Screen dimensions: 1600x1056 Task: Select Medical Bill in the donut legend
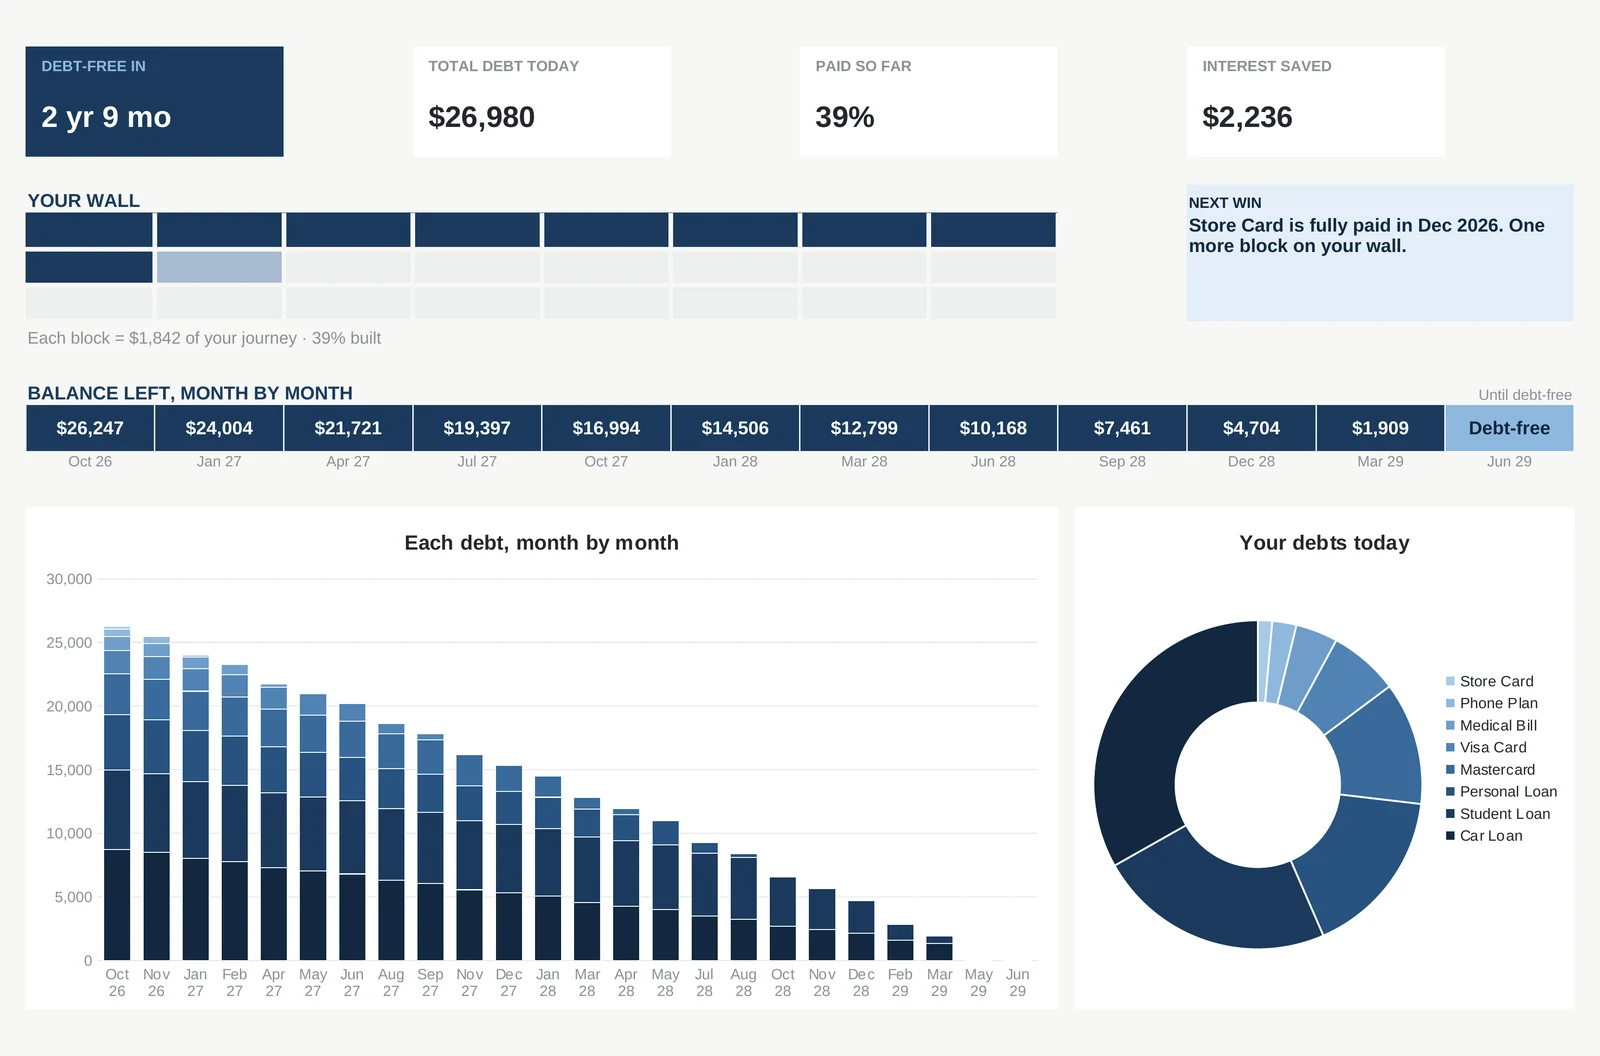(x=1491, y=725)
